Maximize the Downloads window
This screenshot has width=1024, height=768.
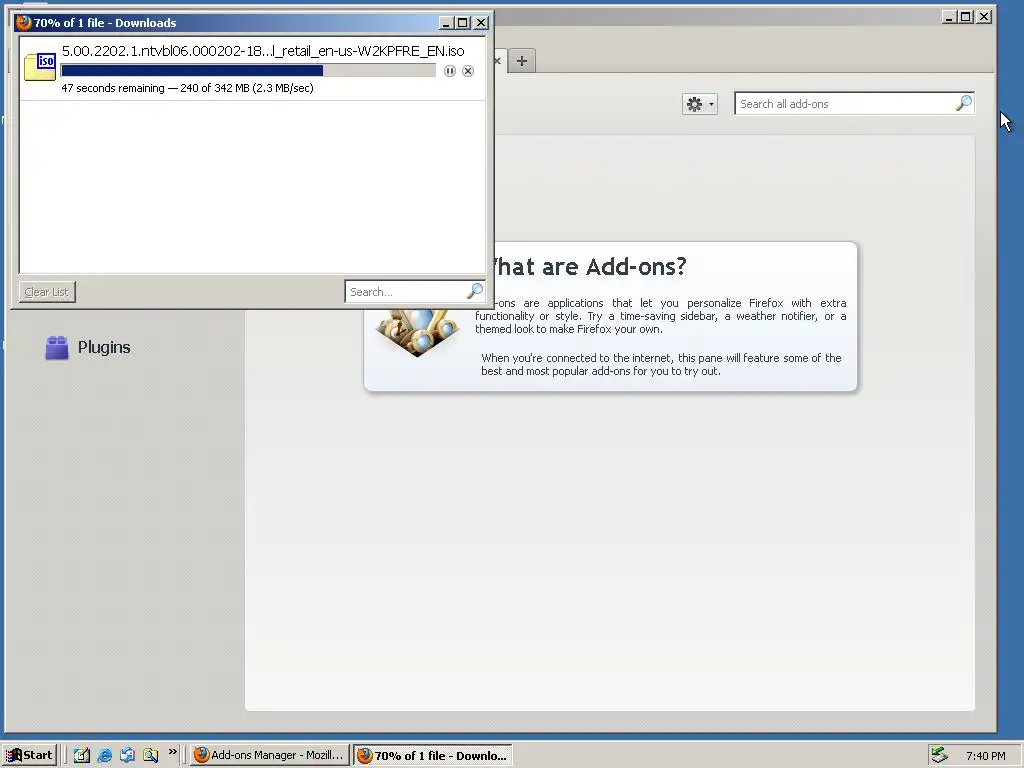click(x=462, y=23)
